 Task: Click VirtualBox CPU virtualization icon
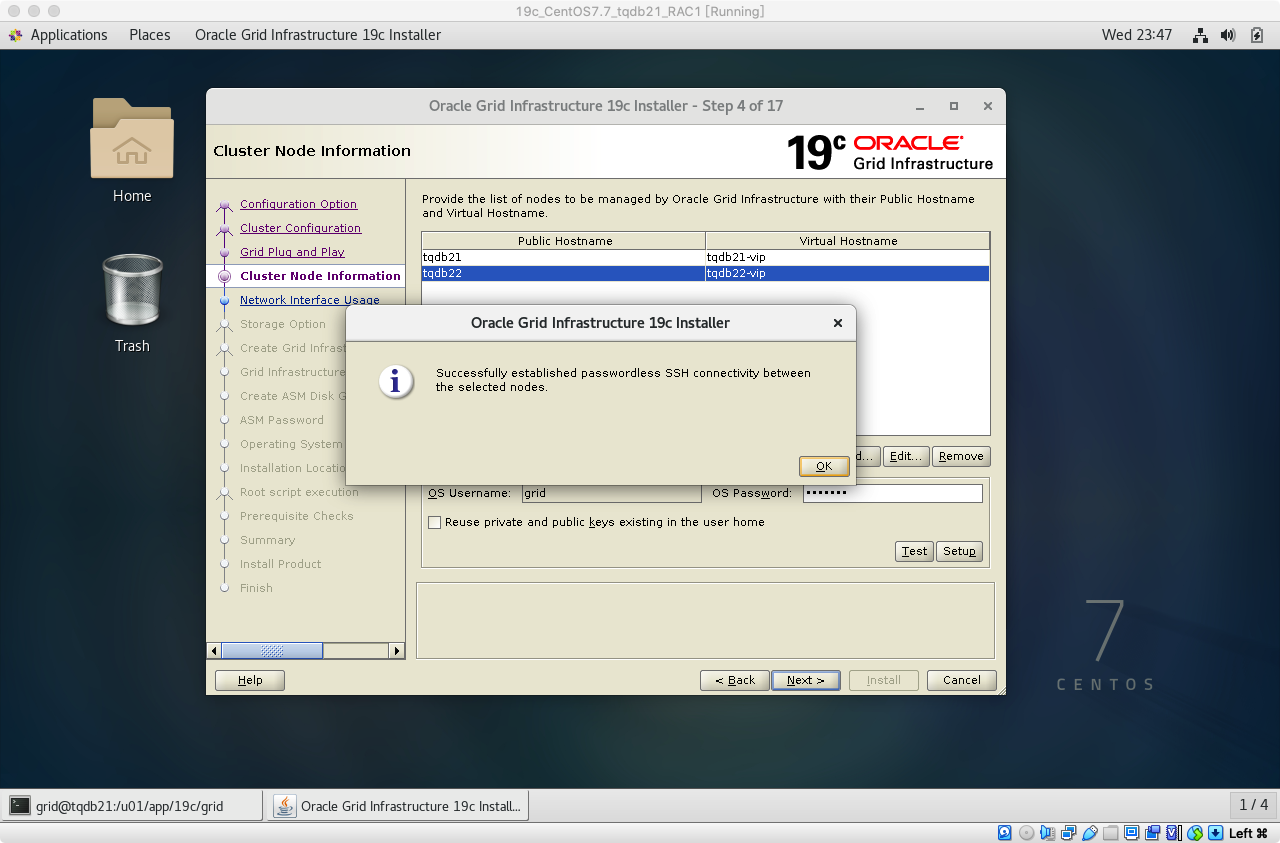click(x=1173, y=833)
